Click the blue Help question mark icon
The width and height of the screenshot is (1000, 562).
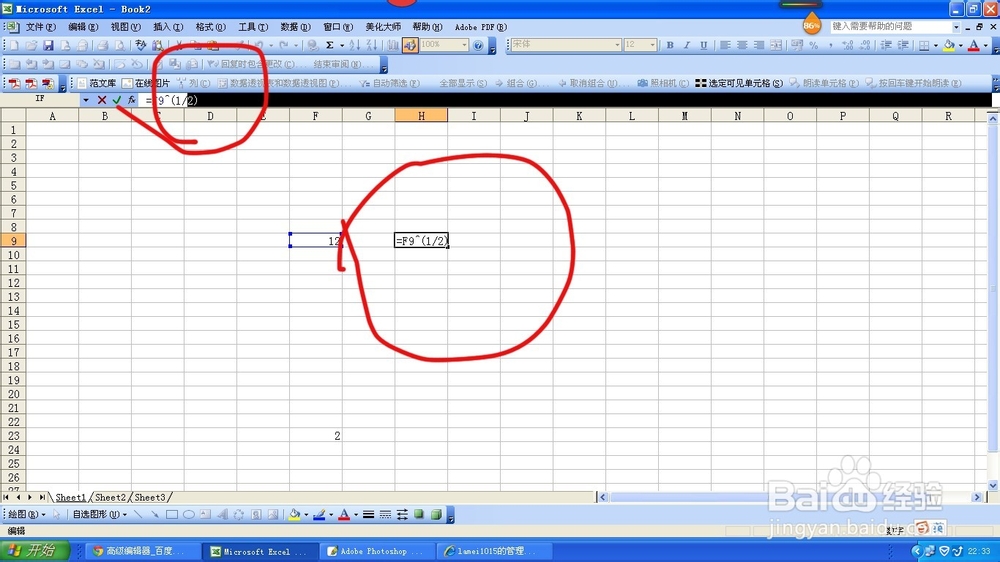(x=478, y=45)
